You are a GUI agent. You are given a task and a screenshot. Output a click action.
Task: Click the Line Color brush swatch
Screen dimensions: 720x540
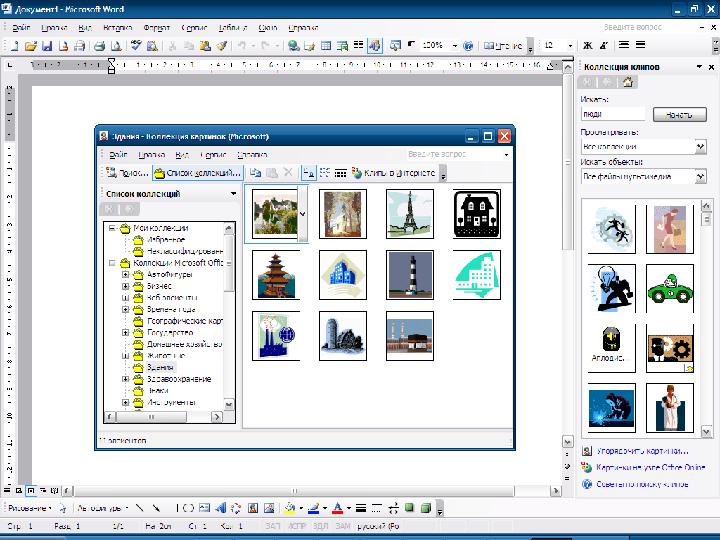click(313, 508)
